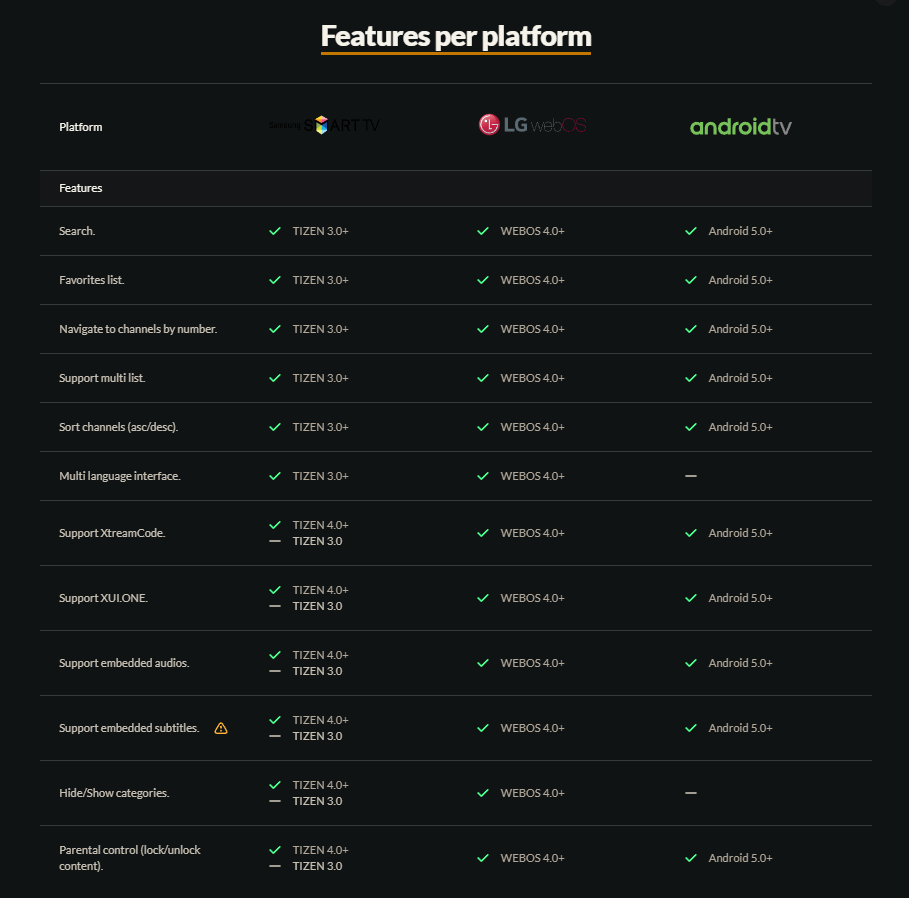Image resolution: width=909 pixels, height=898 pixels.
Task: Click the Android dash in Hide/Show categories row
Action: pos(691,793)
